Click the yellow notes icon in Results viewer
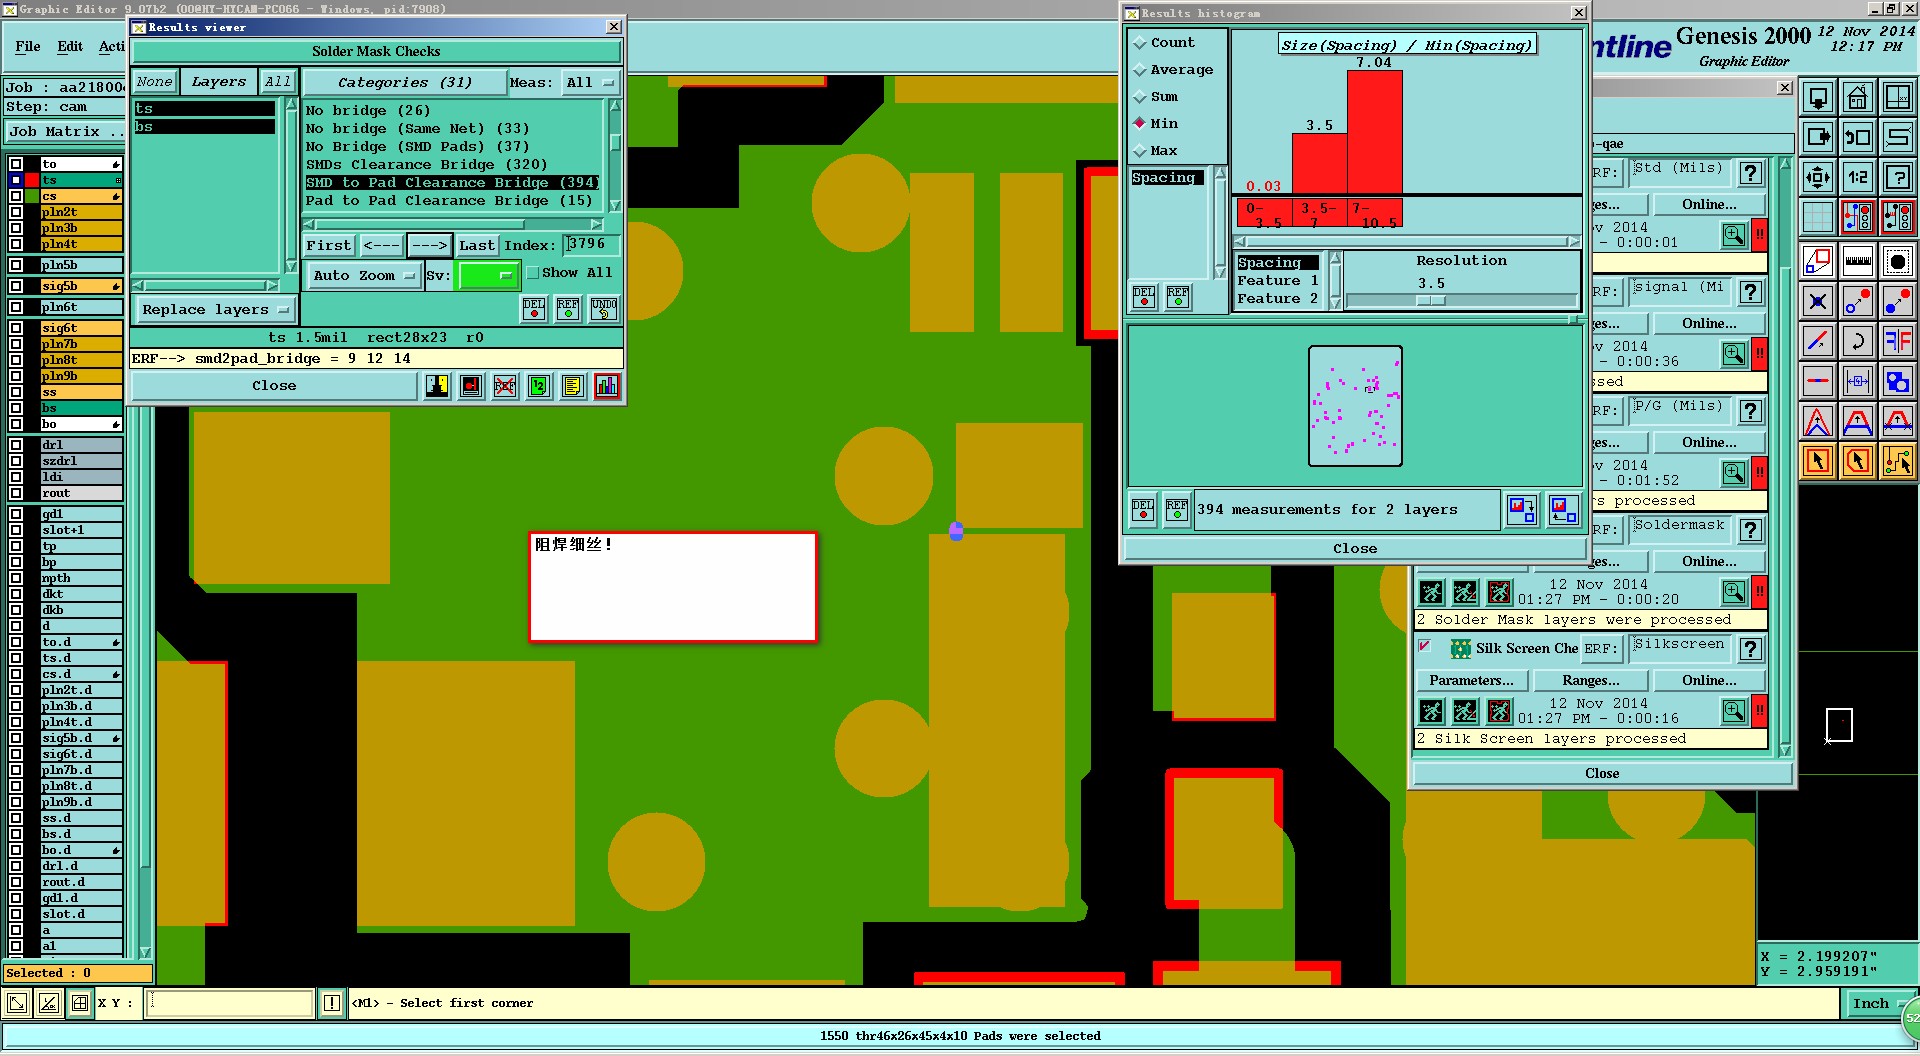Viewport: 1920px width, 1056px height. click(x=573, y=386)
